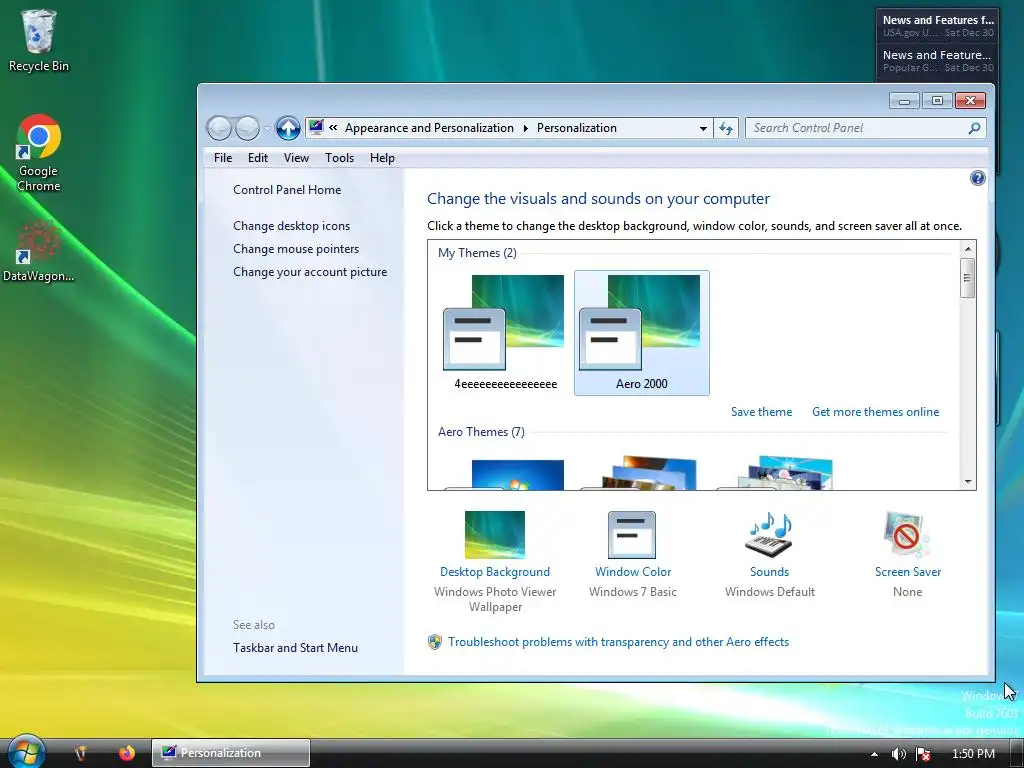
Task: Open the Help menu
Action: [382, 158]
